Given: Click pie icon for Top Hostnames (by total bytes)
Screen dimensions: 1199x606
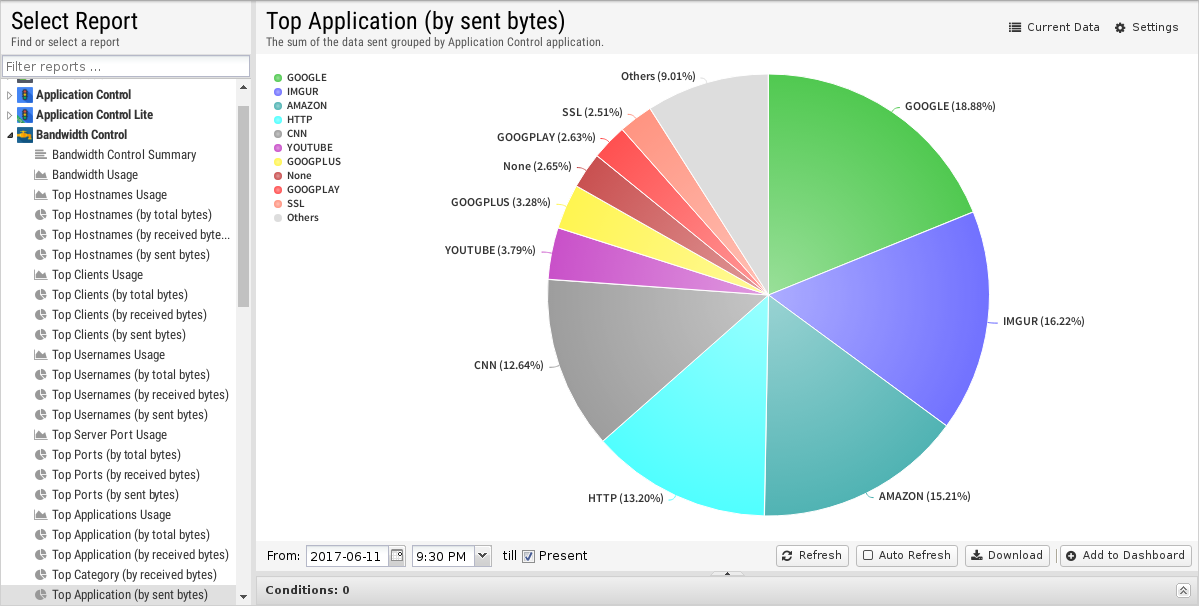Looking at the screenshot, I should 41,215.
